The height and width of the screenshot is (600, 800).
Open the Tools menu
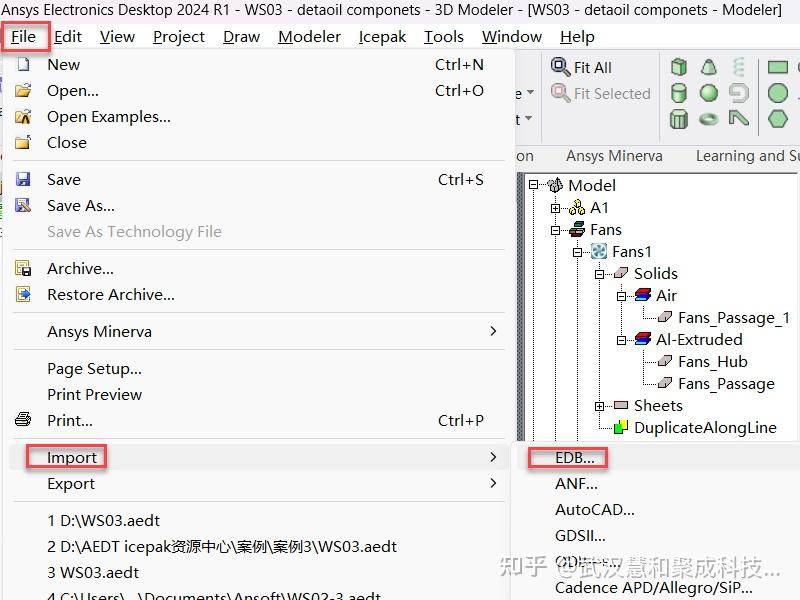point(444,37)
